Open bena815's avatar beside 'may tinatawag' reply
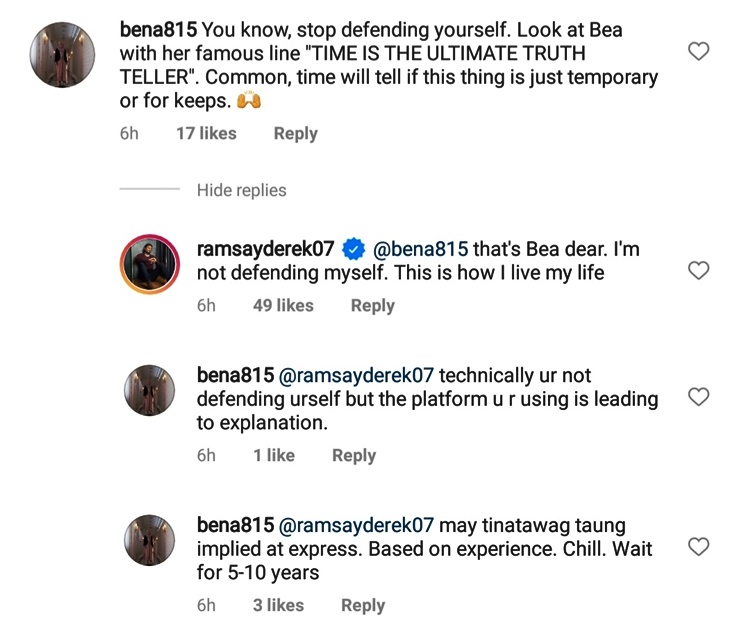750x636 pixels. pos(150,541)
